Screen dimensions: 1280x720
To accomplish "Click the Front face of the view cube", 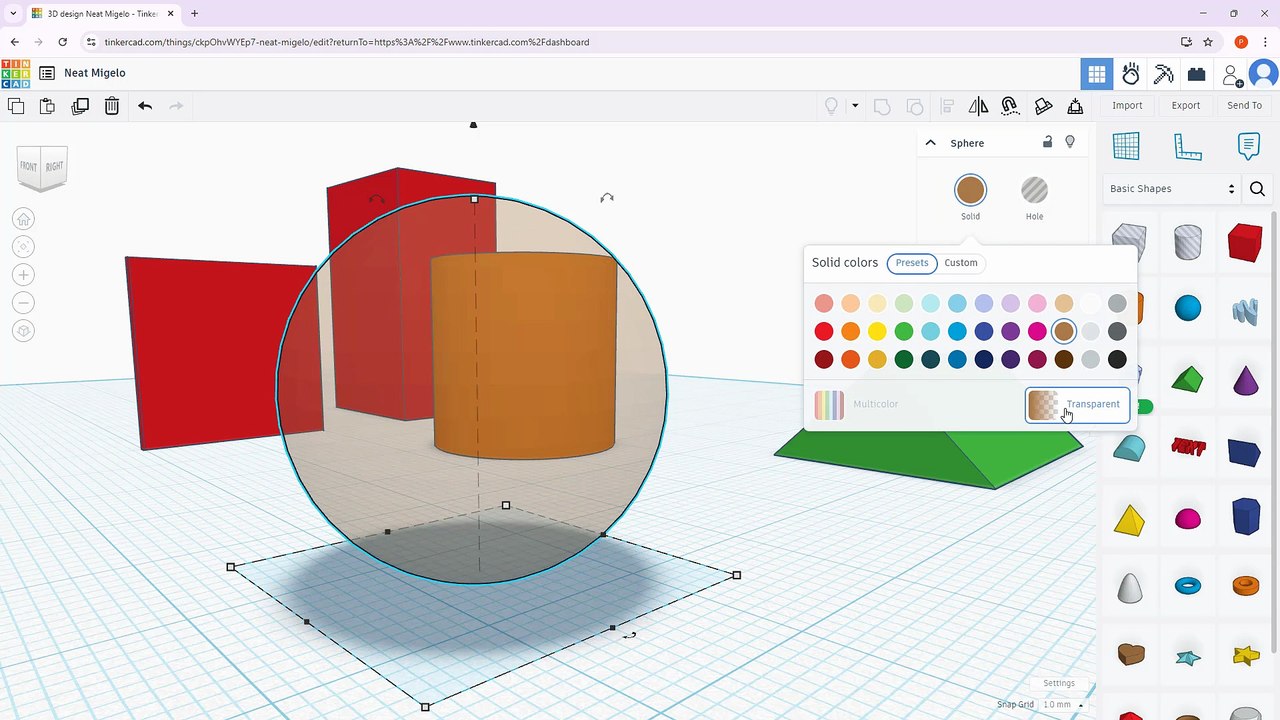I will coord(28,167).
